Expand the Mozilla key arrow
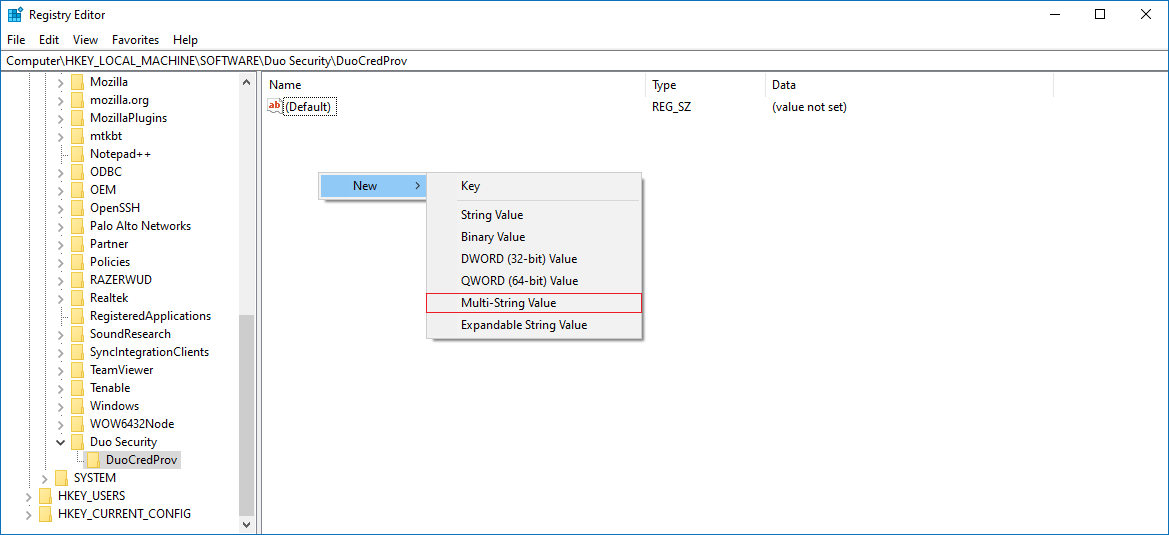The height and width of the screenshot is (535, 1169). tap(61, 82)
